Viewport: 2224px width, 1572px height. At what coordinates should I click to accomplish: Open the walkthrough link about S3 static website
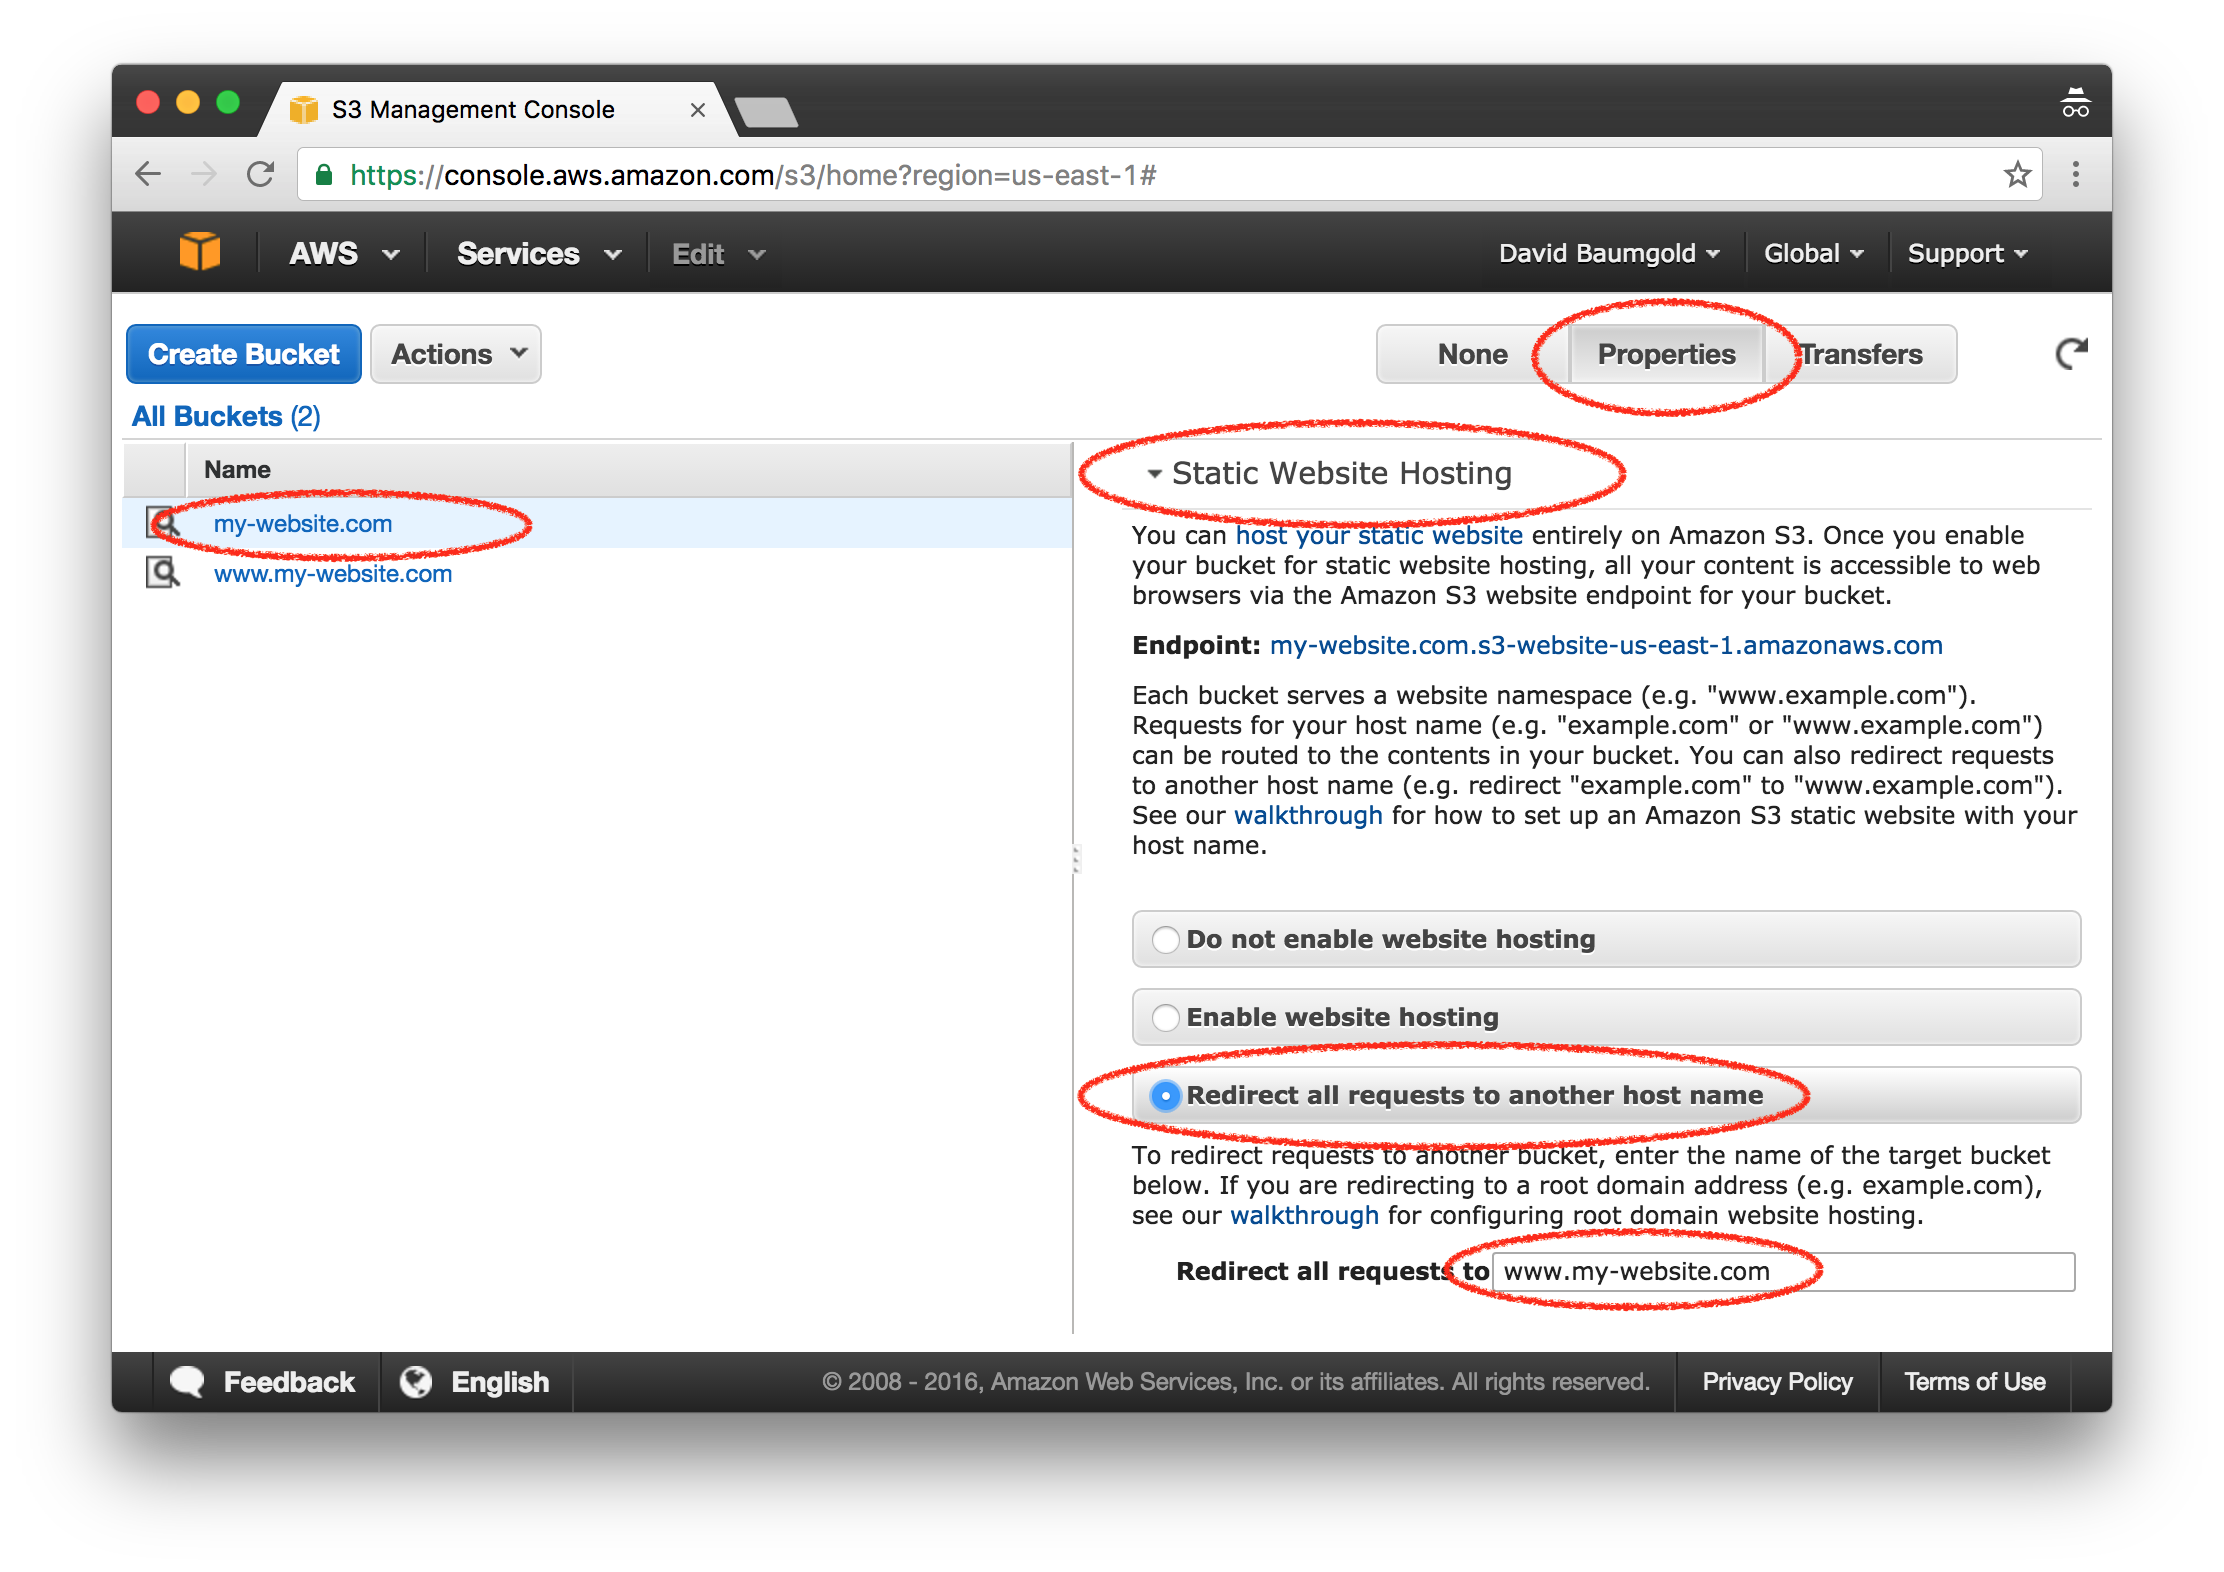pos(1308,815)
